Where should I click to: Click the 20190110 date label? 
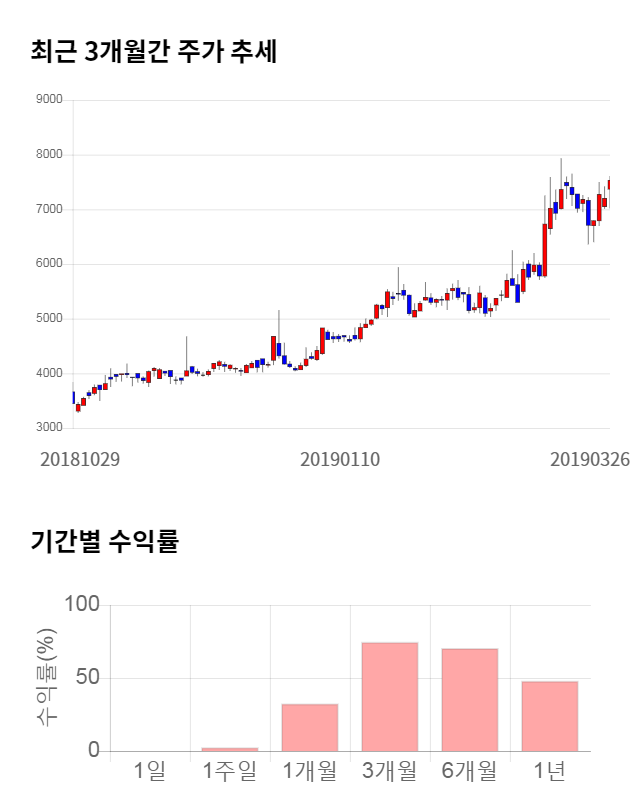pos(340,459)
